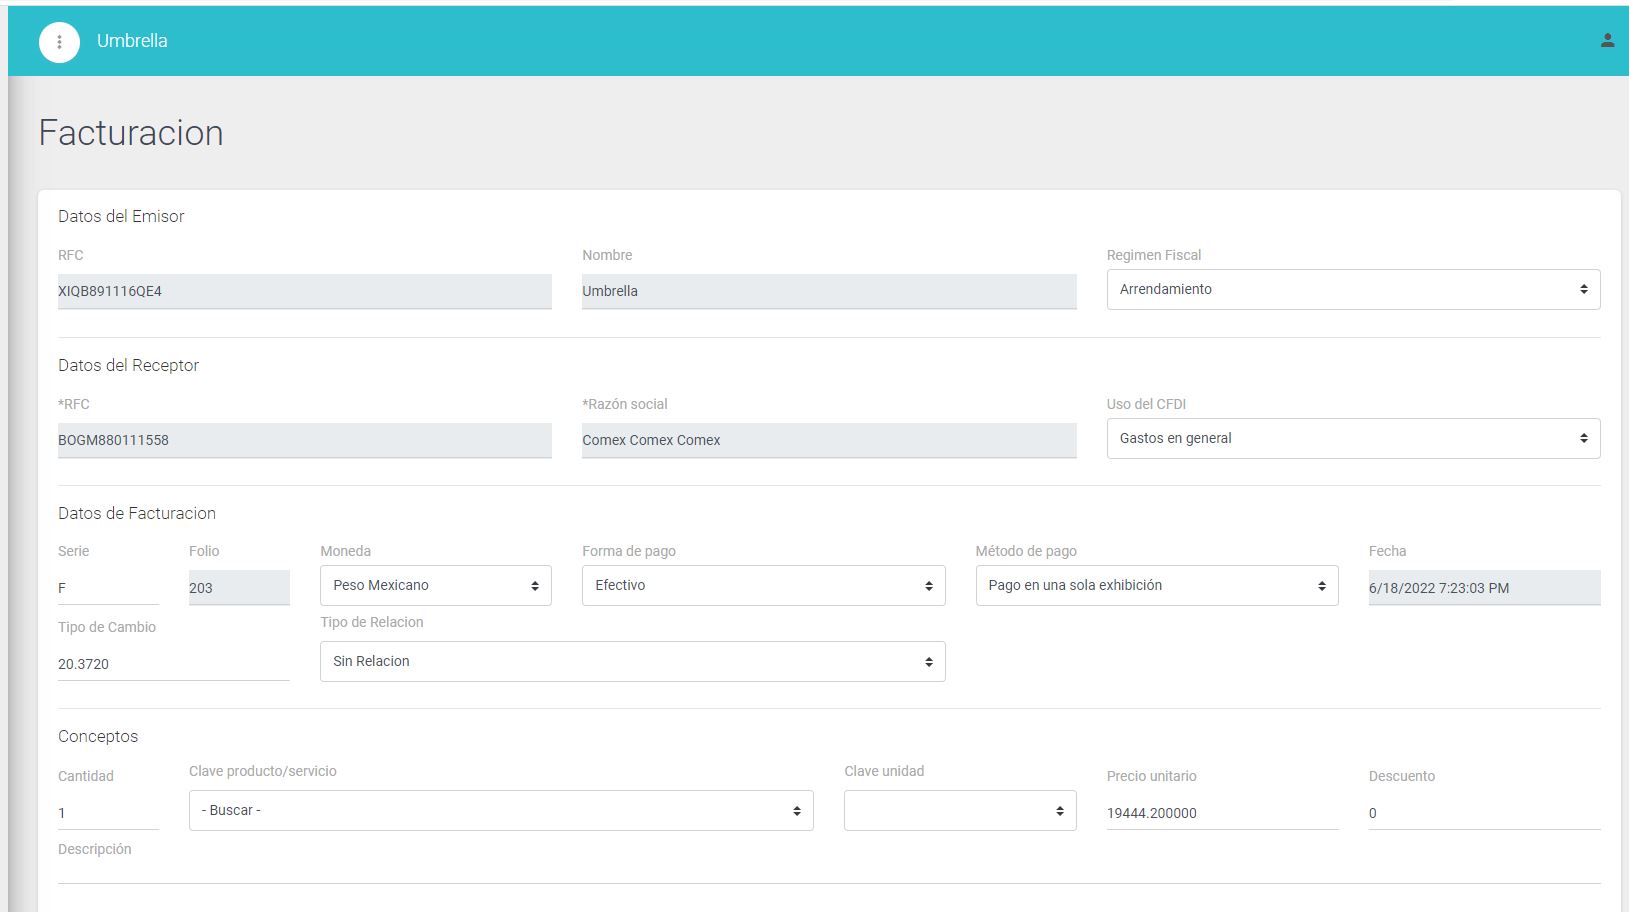Click the Razón social field Comex Comex Comex

(x=829, y=440)
